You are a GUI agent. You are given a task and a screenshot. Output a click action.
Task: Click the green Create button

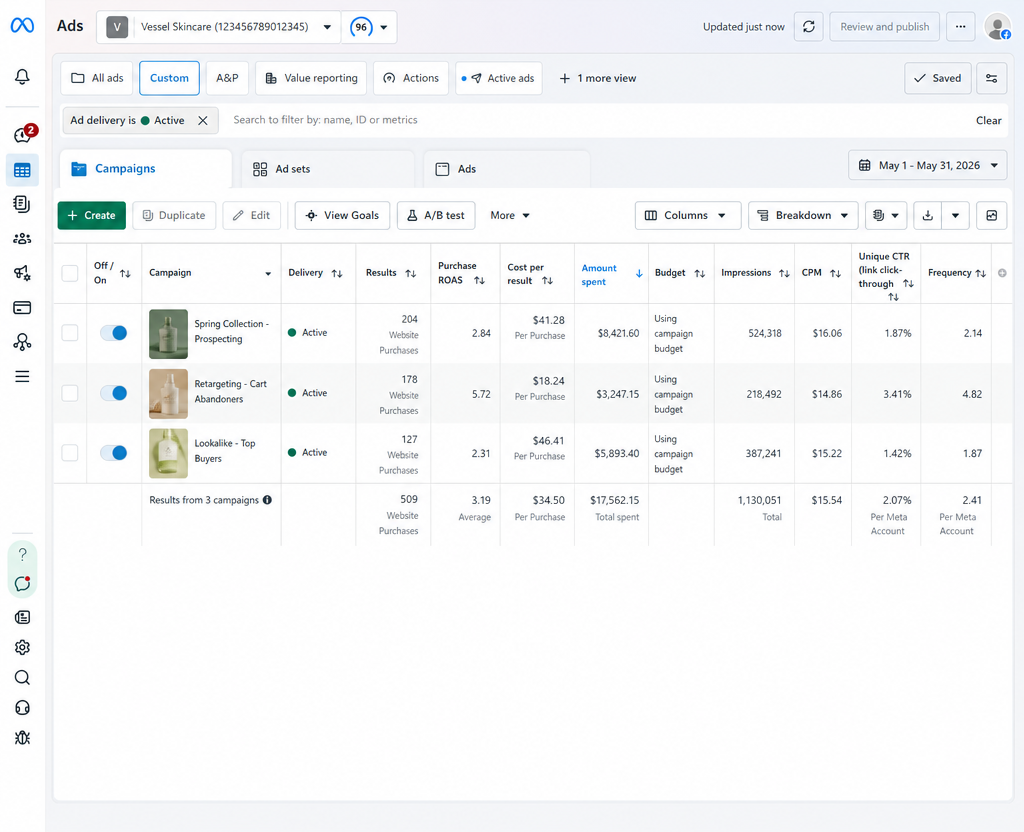[91, 216]
